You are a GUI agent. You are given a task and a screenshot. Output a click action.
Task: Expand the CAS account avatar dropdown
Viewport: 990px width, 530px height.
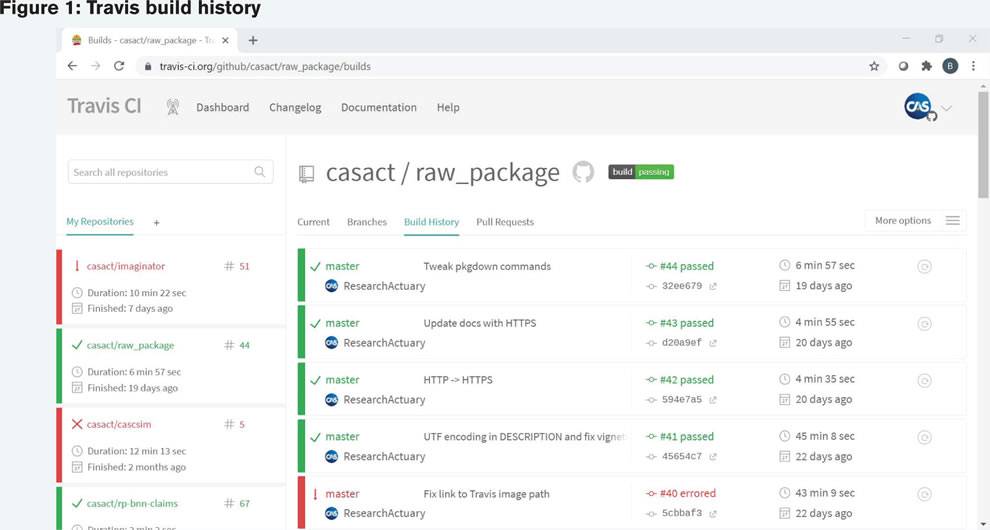(946, 108)
